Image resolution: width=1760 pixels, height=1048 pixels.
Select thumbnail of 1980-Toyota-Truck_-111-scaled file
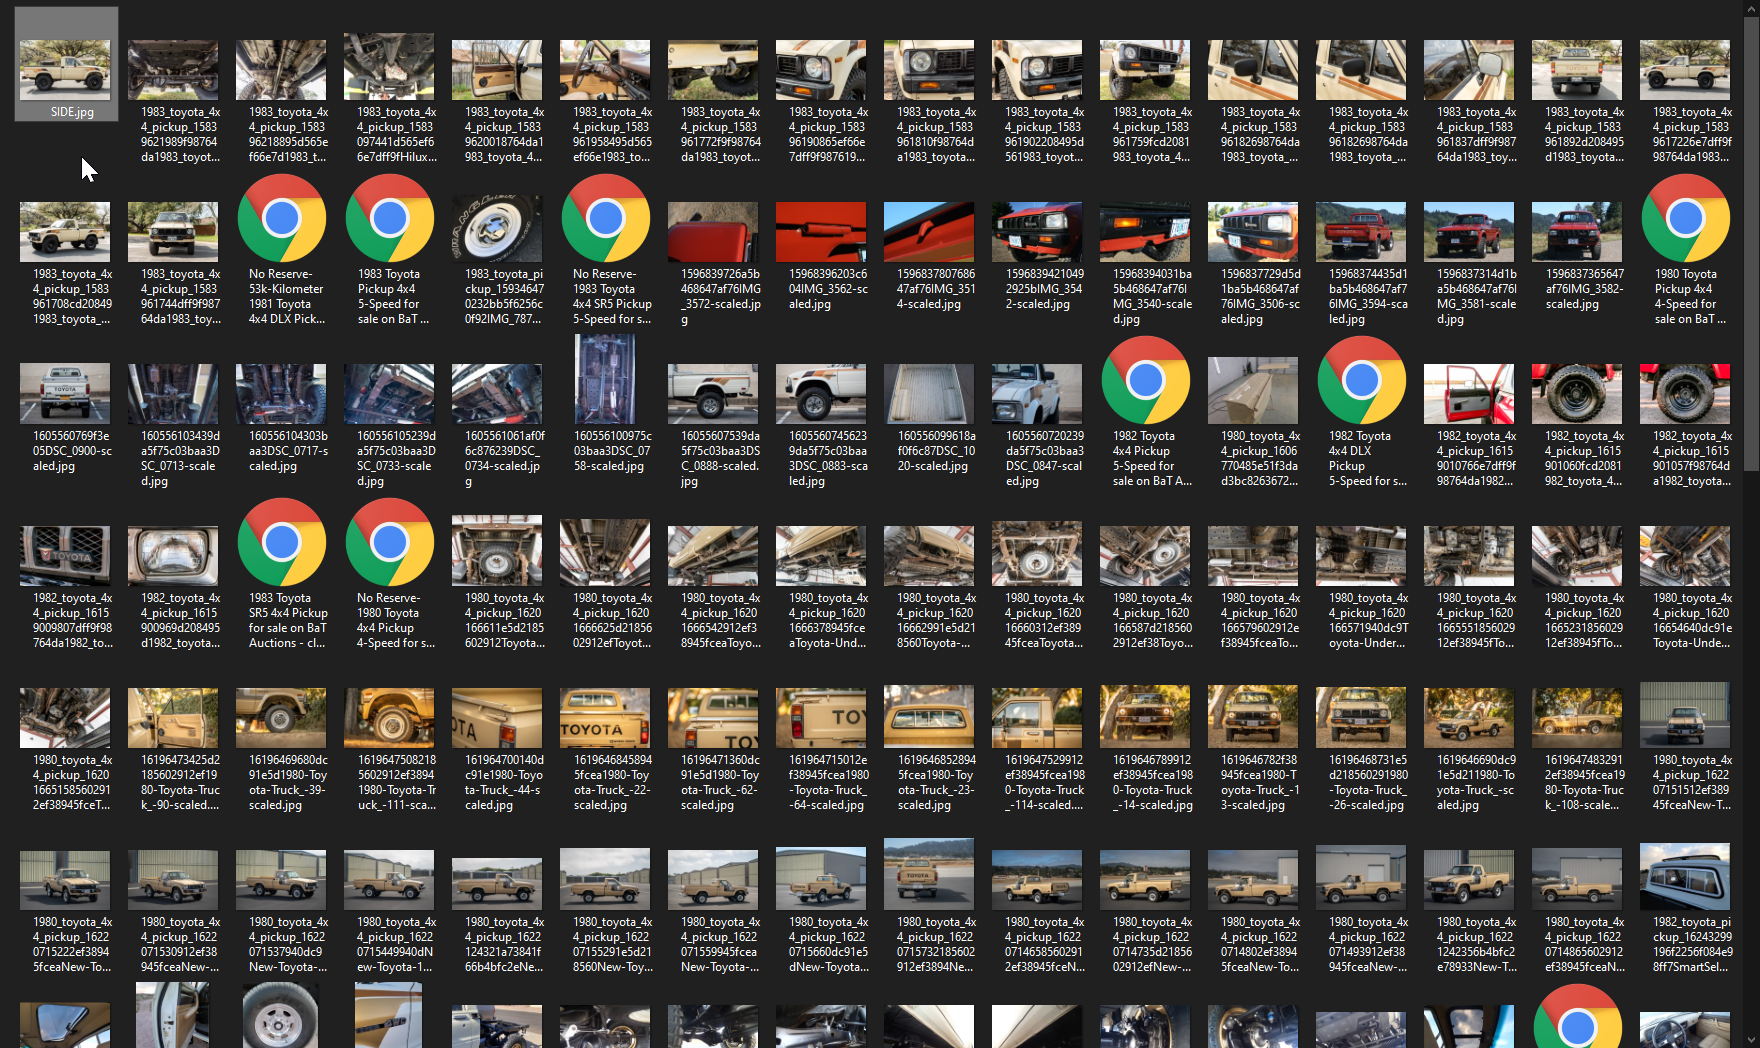click(x=389, y=718)
